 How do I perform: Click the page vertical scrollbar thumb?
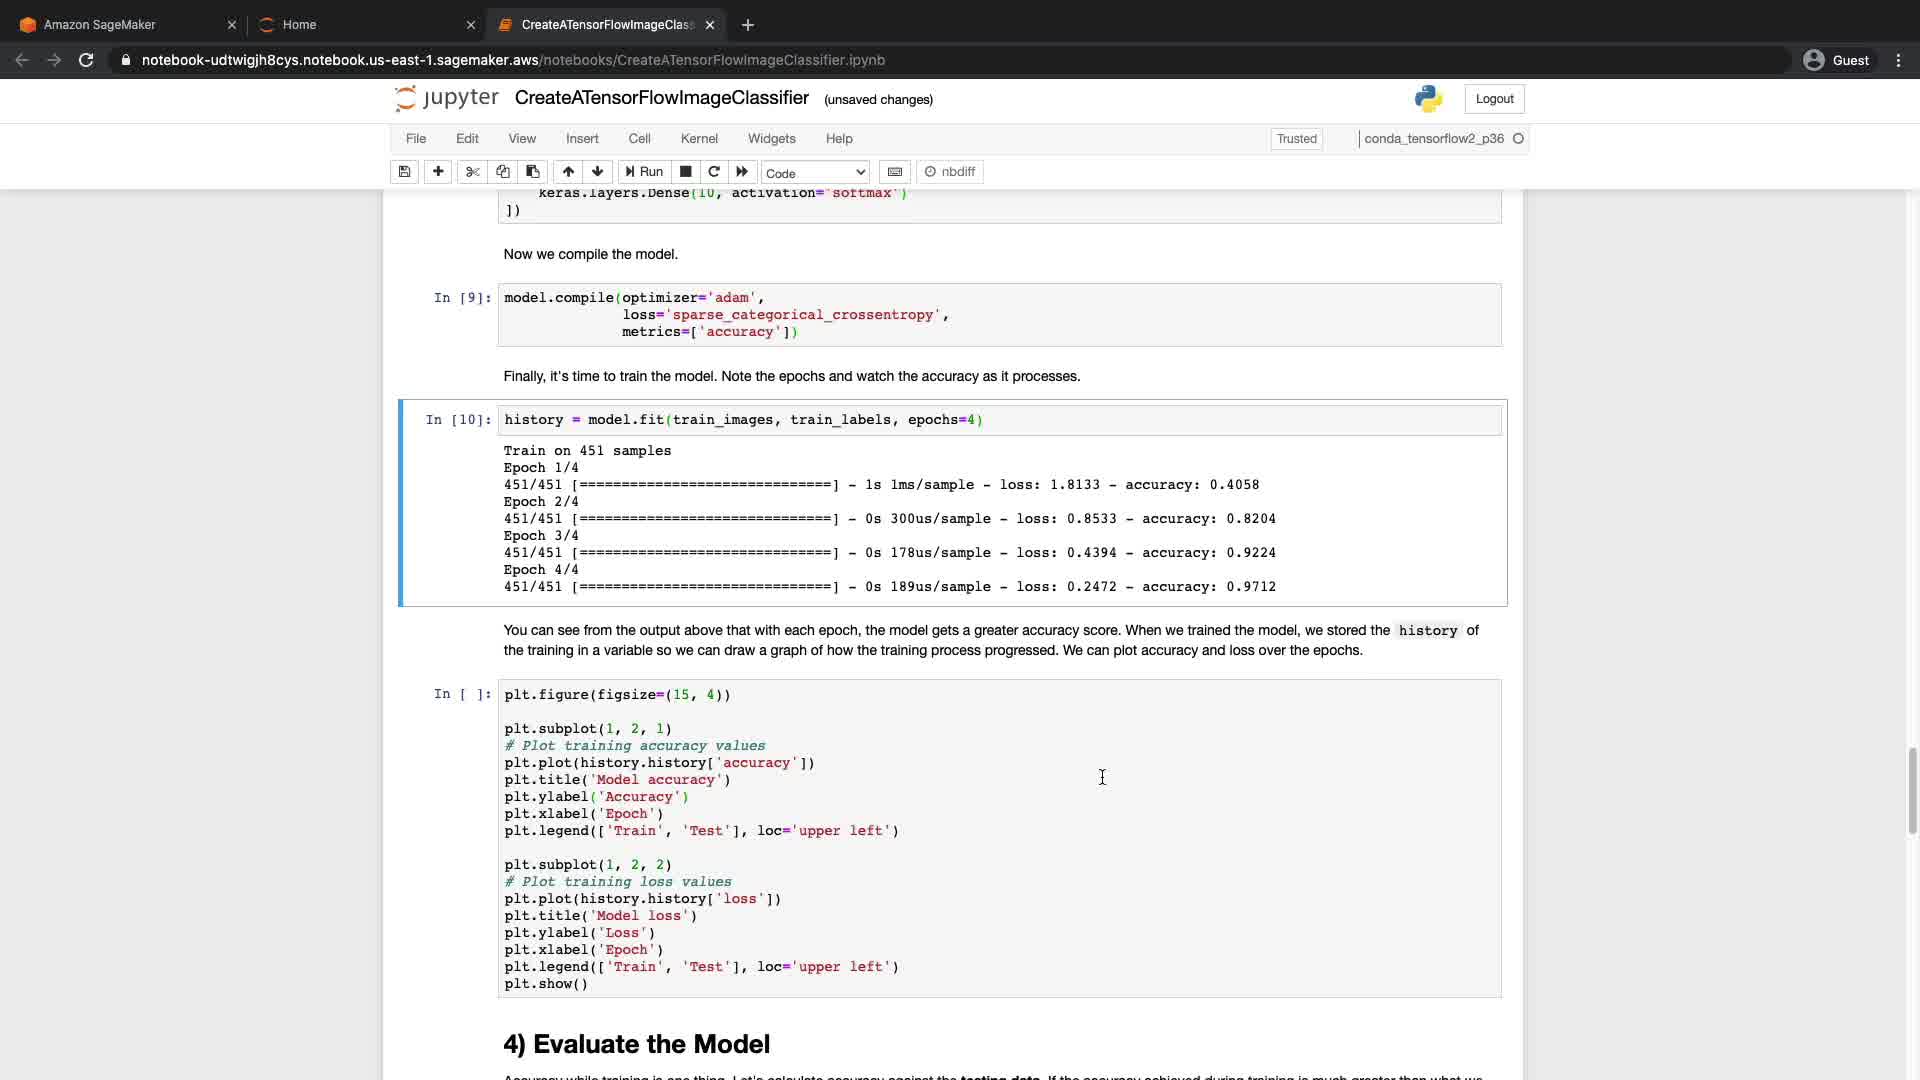coord(1912,790)
